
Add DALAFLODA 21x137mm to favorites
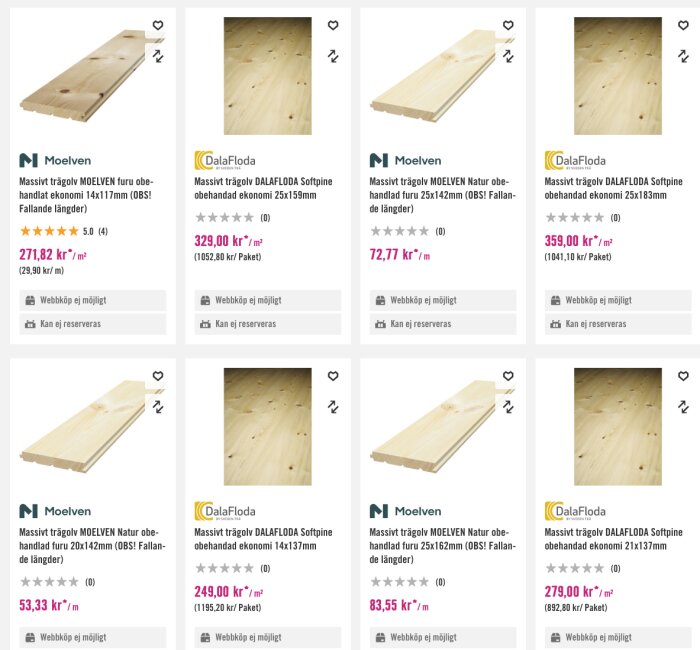[x=683, y=376]
